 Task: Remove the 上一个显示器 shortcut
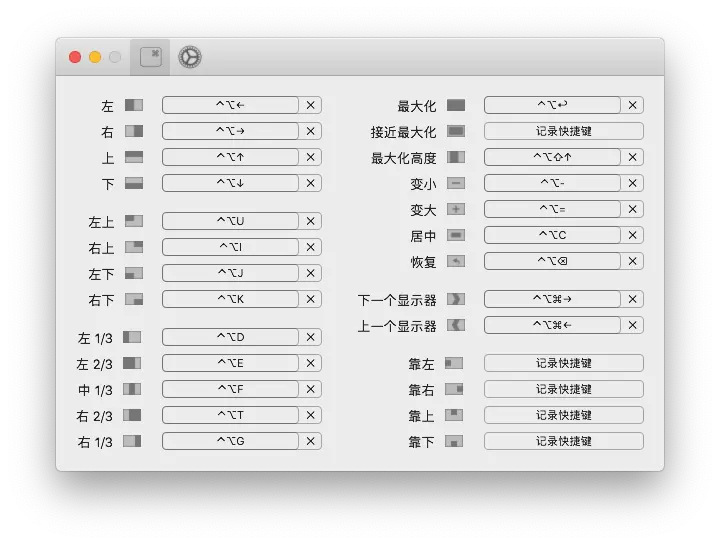[633, 325]
